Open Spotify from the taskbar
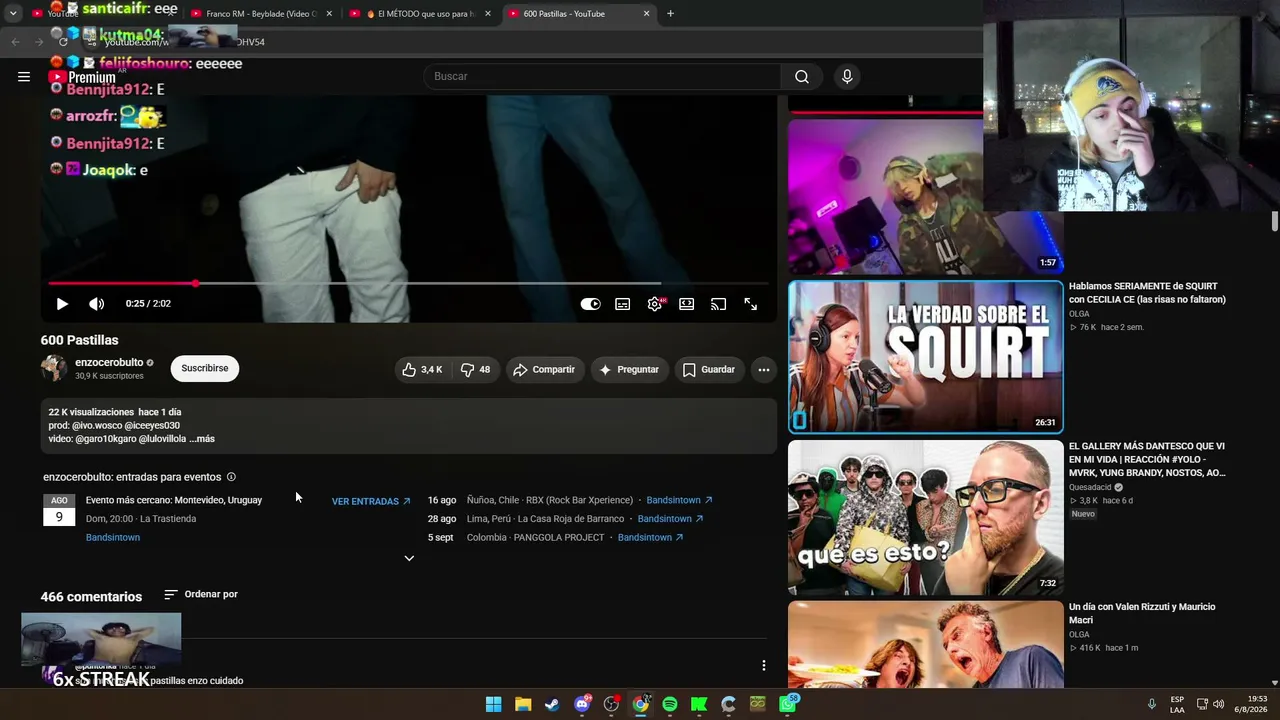This screenshot has width=1280, height=720. pyautogui.click(x=670, y=704)
